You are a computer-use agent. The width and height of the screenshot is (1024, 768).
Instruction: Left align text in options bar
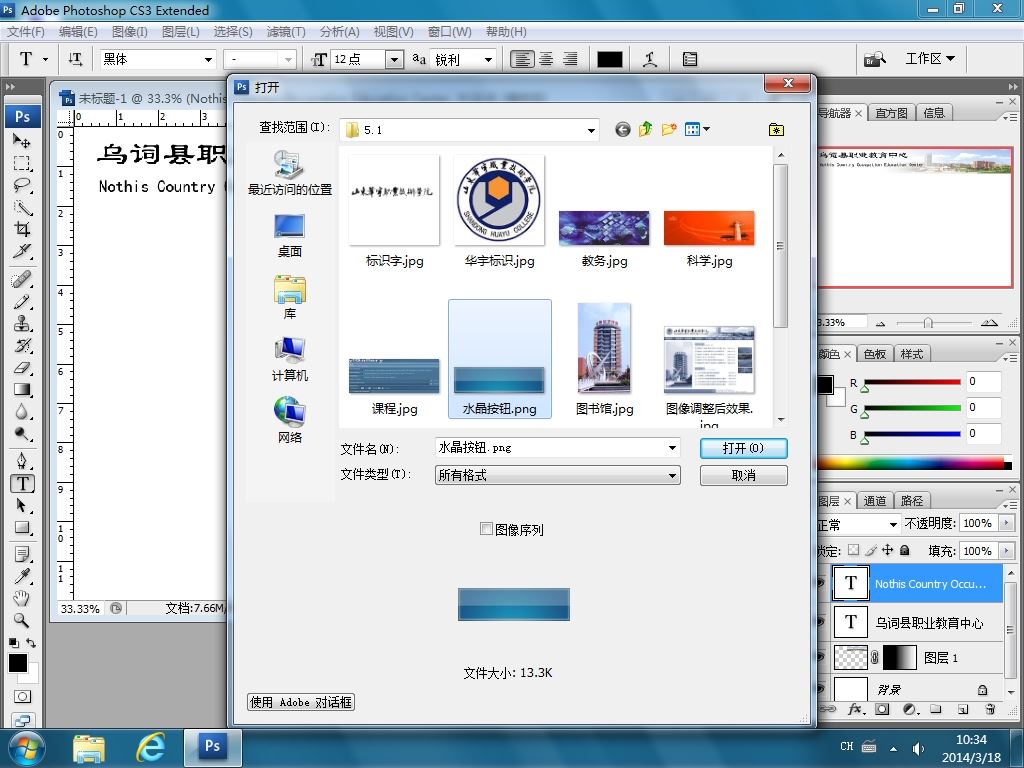coord(522,59)
